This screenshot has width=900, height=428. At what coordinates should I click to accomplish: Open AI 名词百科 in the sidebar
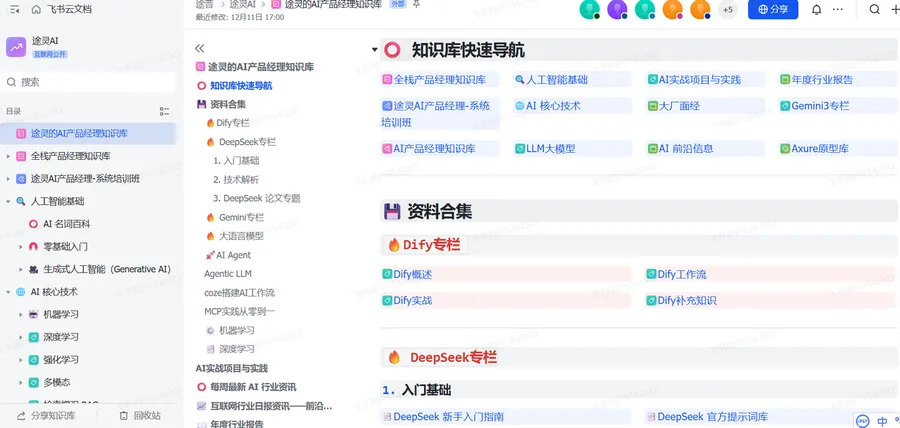[67, 224]
